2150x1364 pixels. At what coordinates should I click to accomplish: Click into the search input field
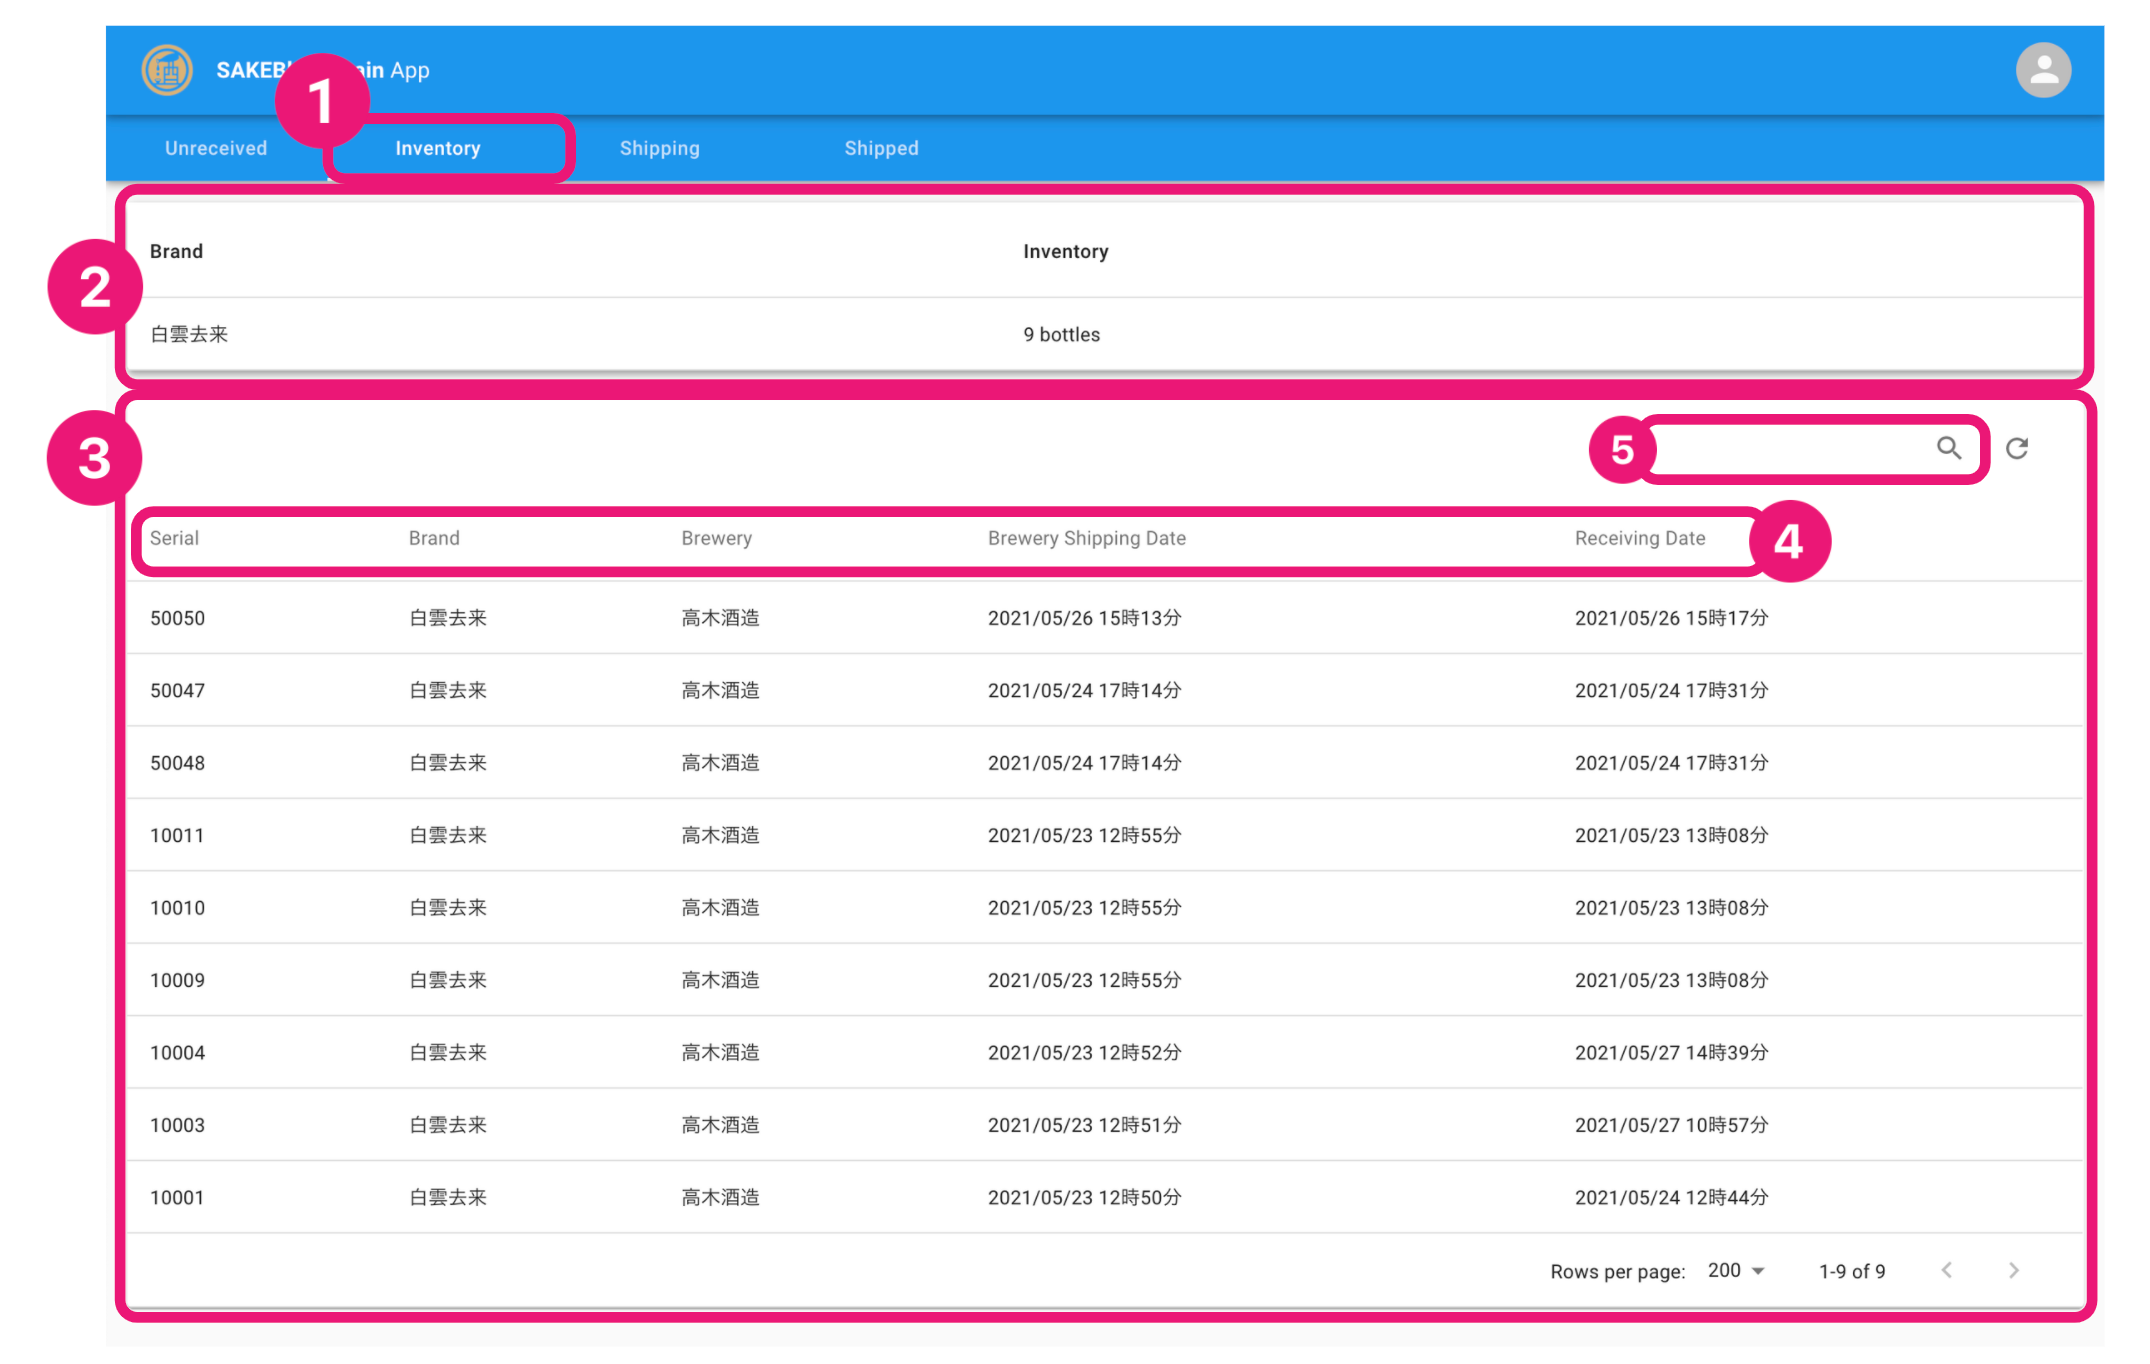[1790, 448]
